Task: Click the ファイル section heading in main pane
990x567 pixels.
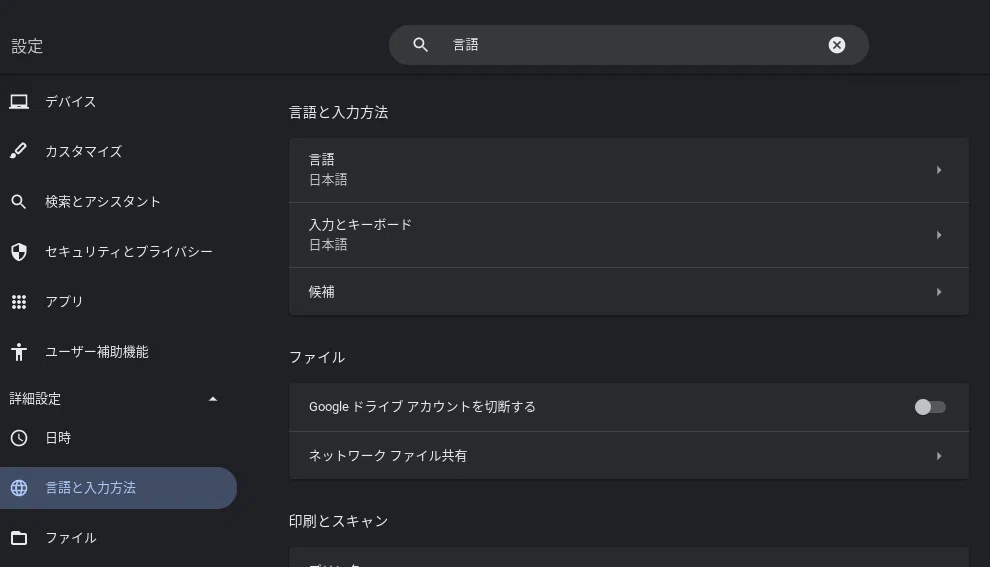Action: coord(317,357)
